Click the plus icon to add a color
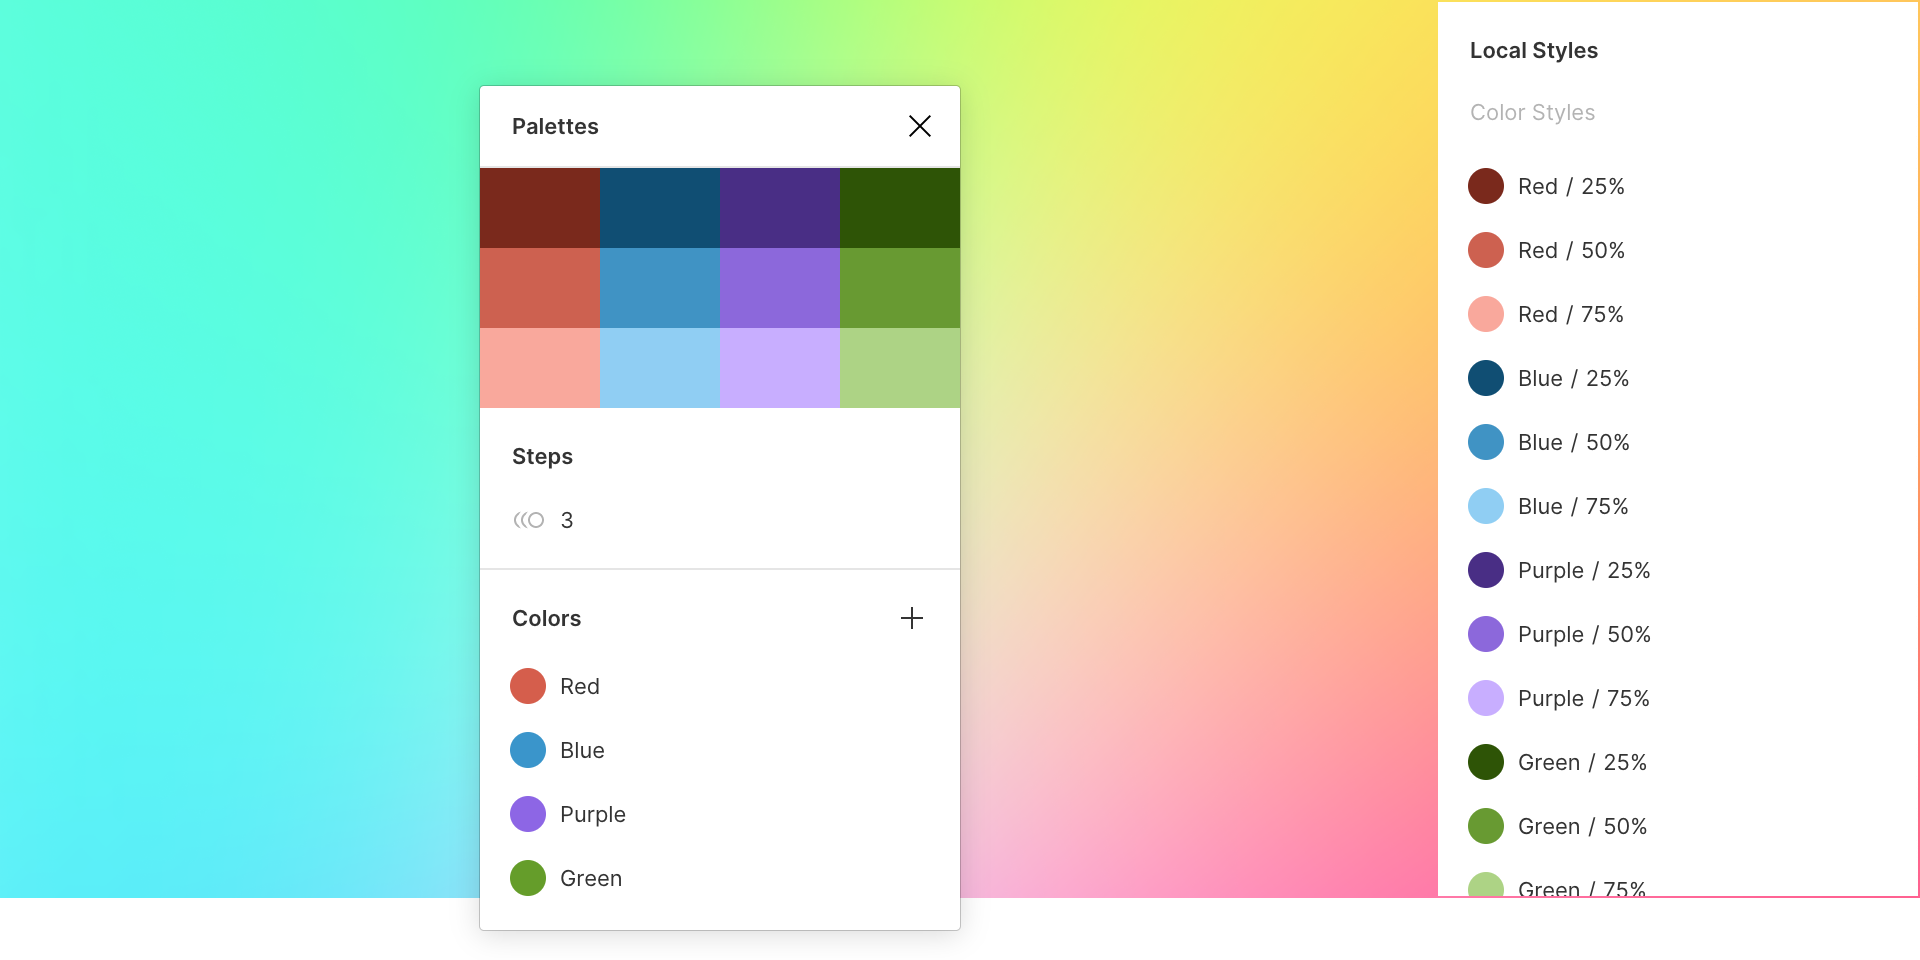 click(x=911, y=618)
